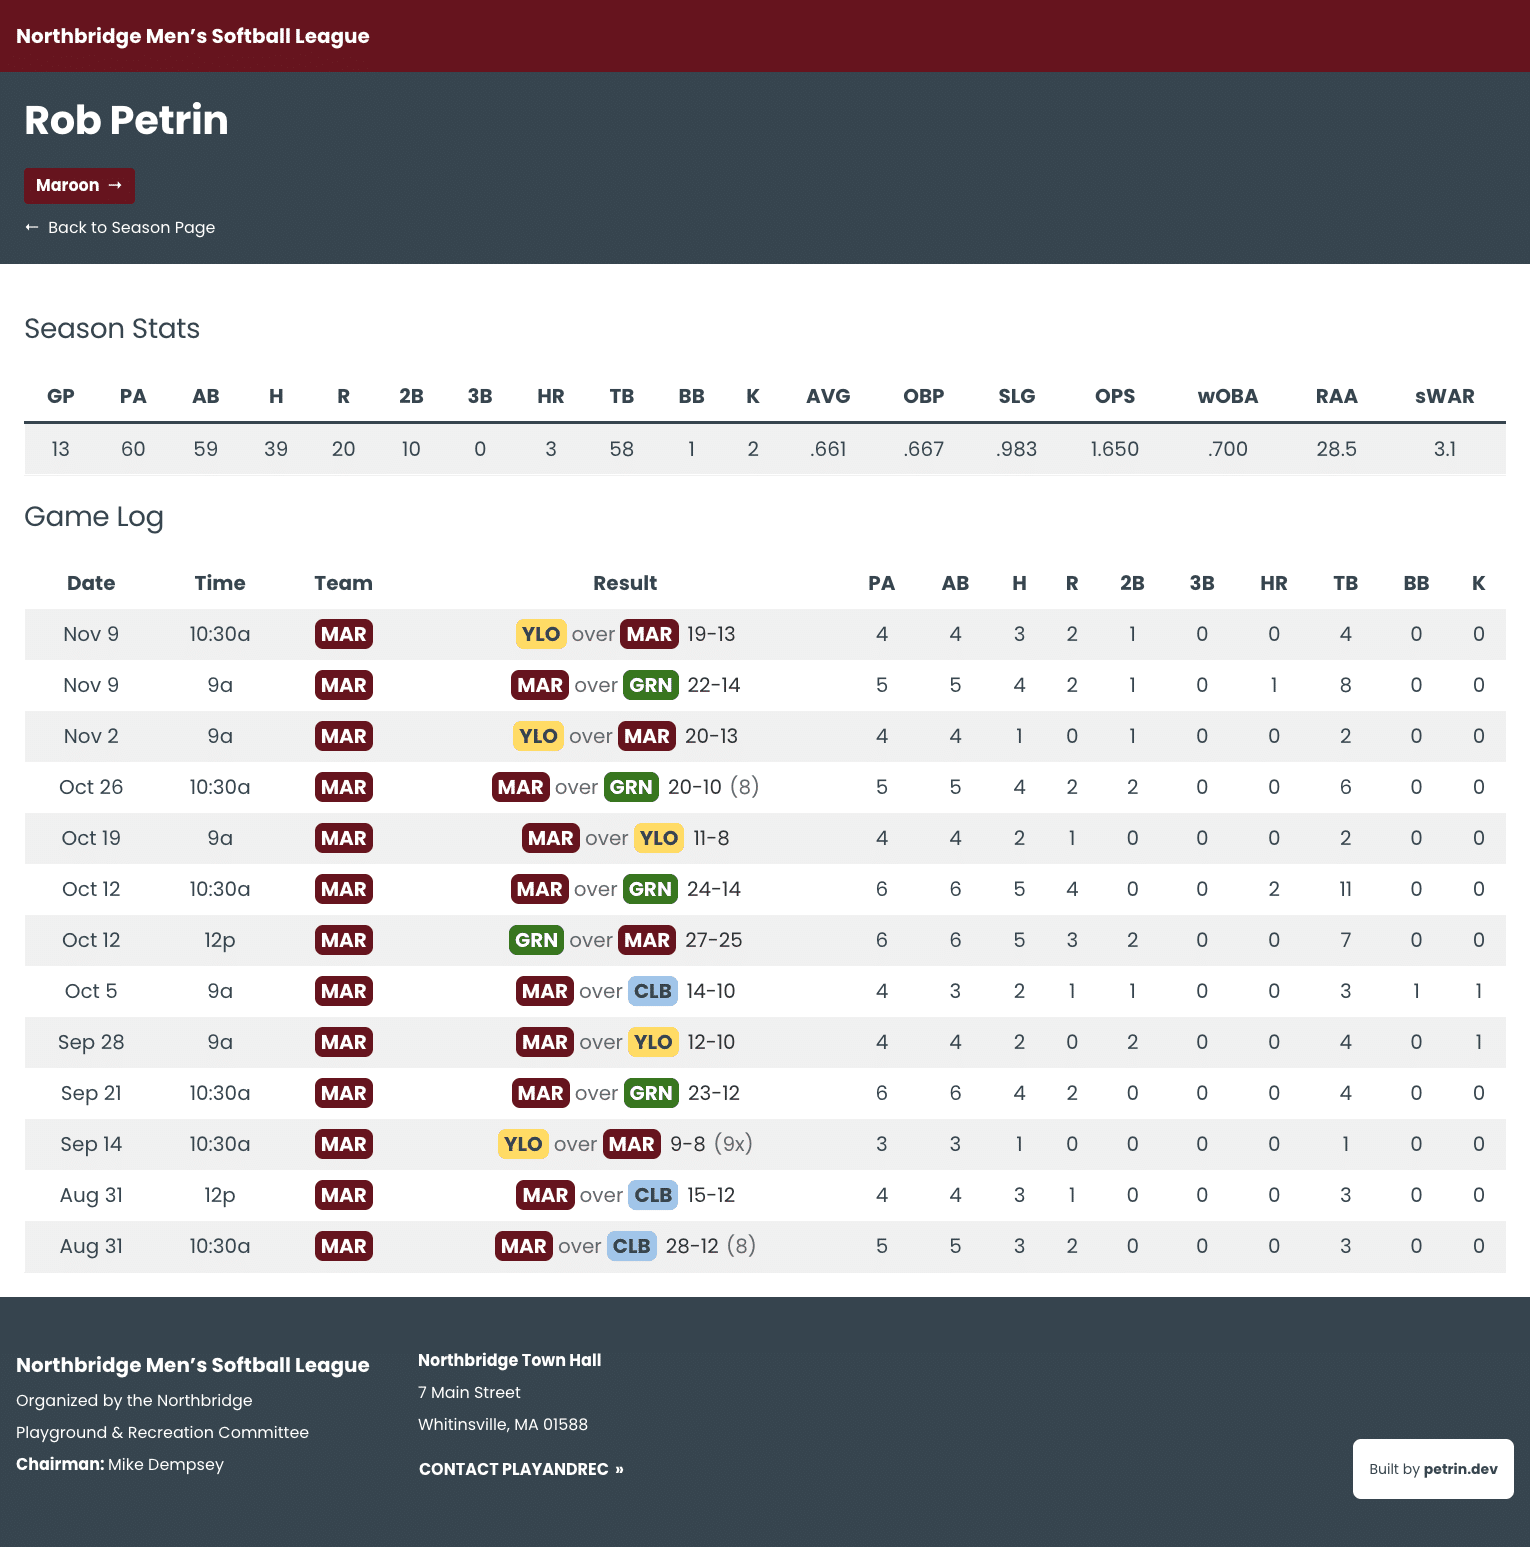
Task: Click the OPS stat value 1.650
Action: (1114, 449)
